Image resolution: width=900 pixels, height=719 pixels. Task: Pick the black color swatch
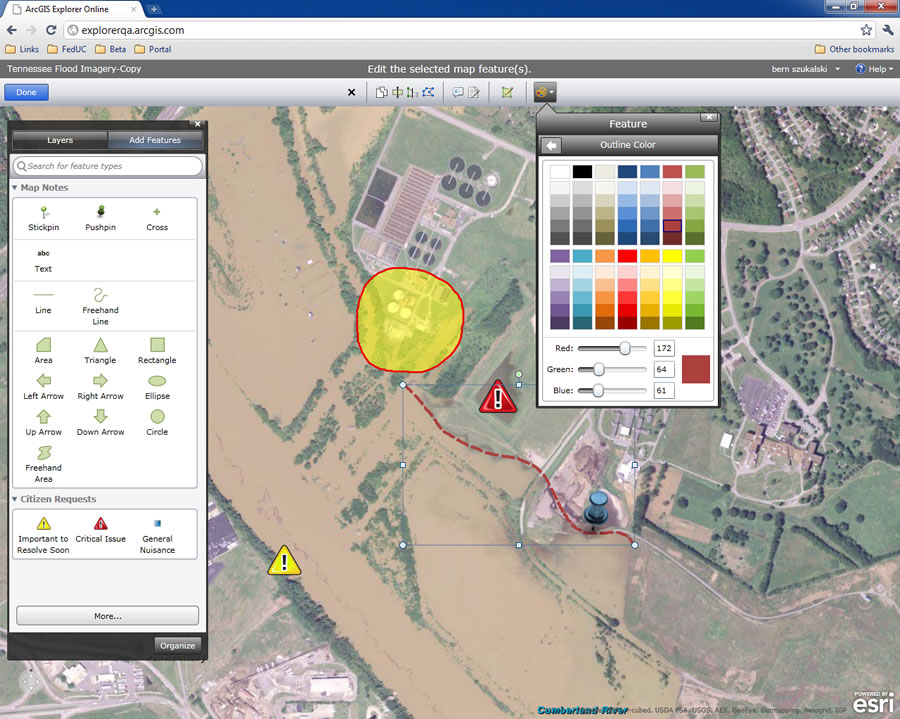(x=582, y=172)
